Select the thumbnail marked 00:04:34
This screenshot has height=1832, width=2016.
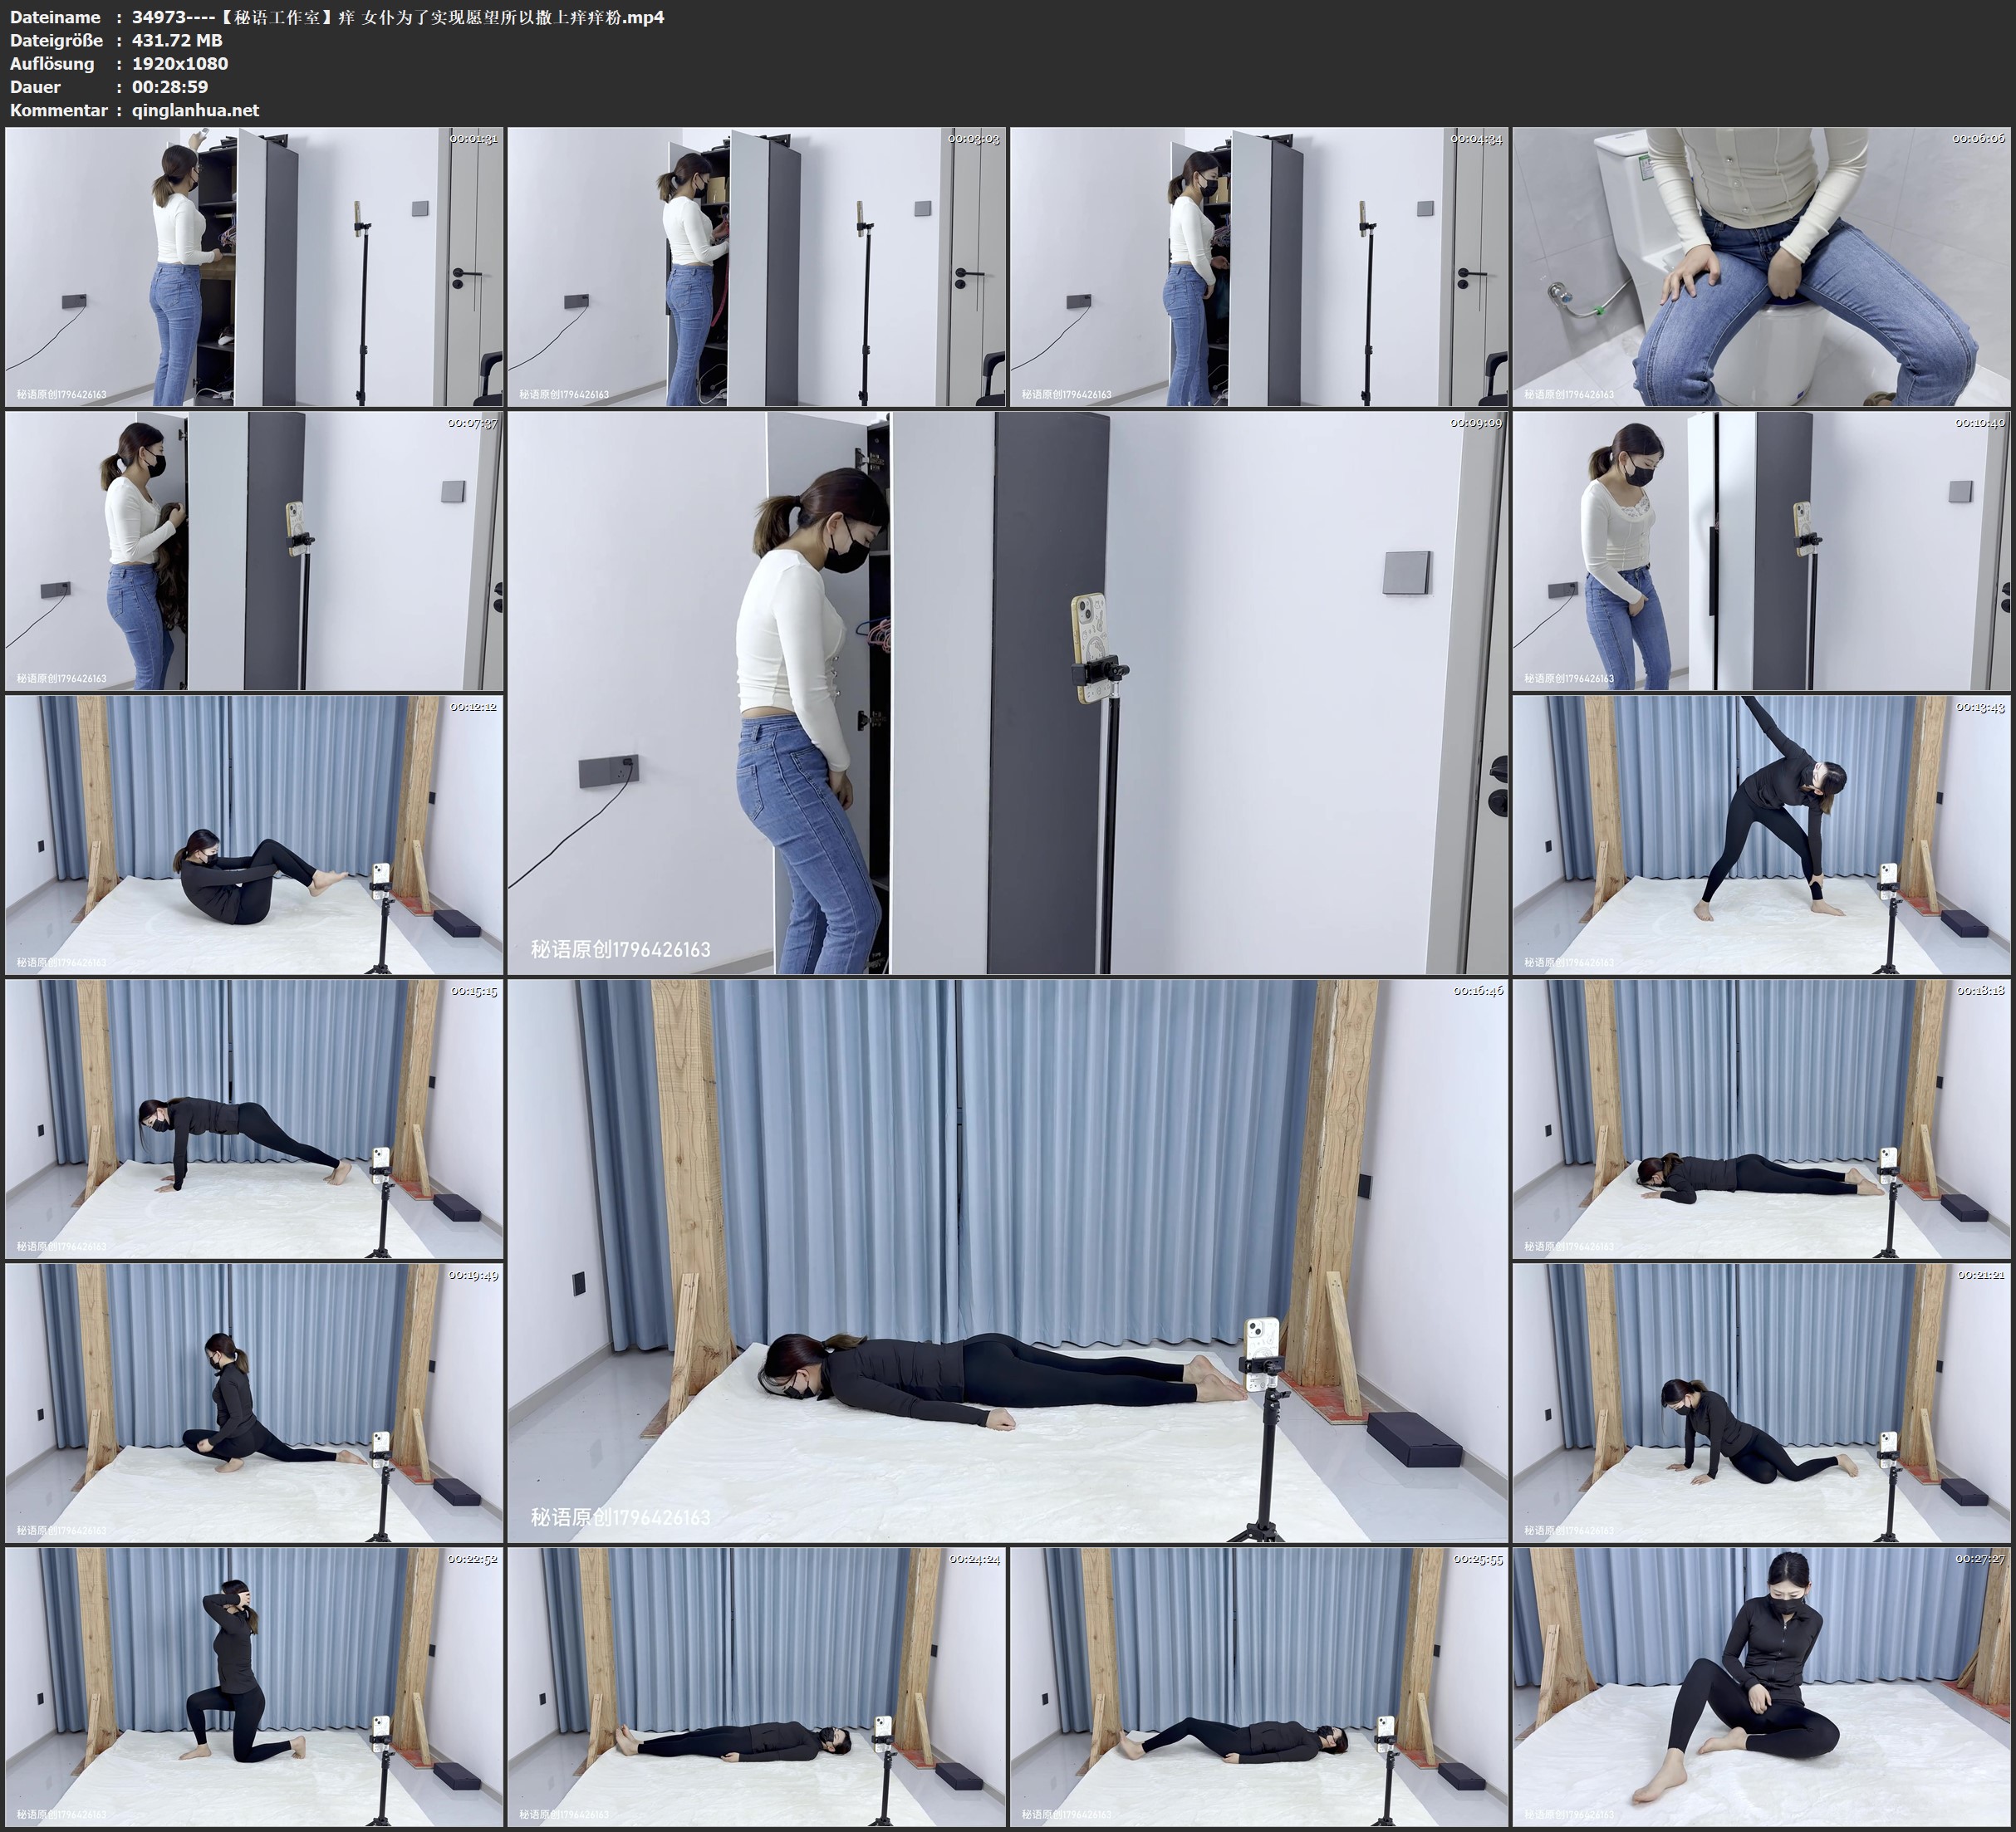[1258, 266]
